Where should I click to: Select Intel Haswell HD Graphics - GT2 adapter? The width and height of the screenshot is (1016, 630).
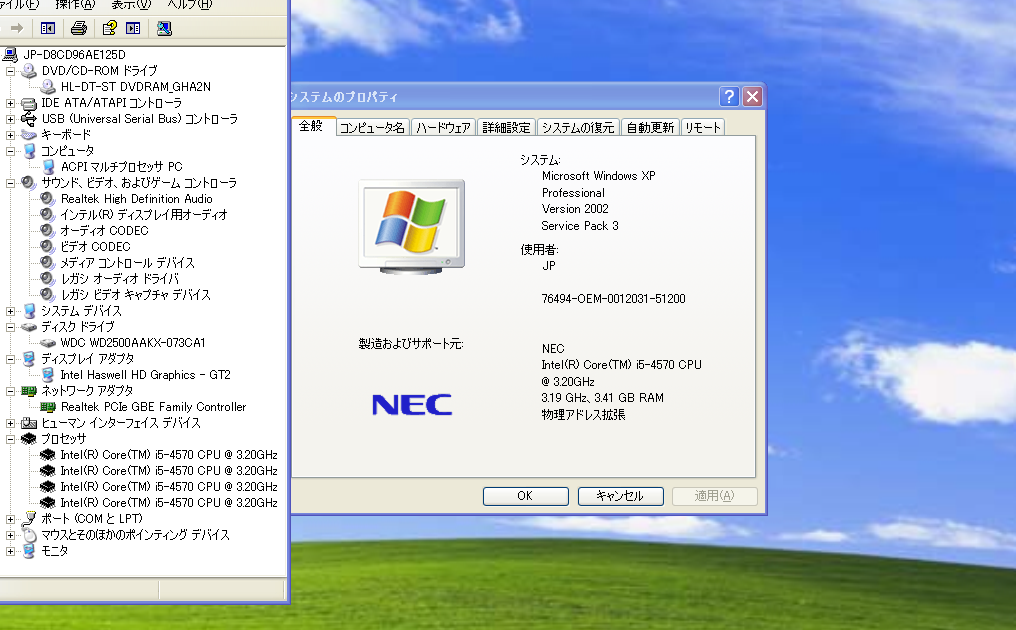coord(145,375)
